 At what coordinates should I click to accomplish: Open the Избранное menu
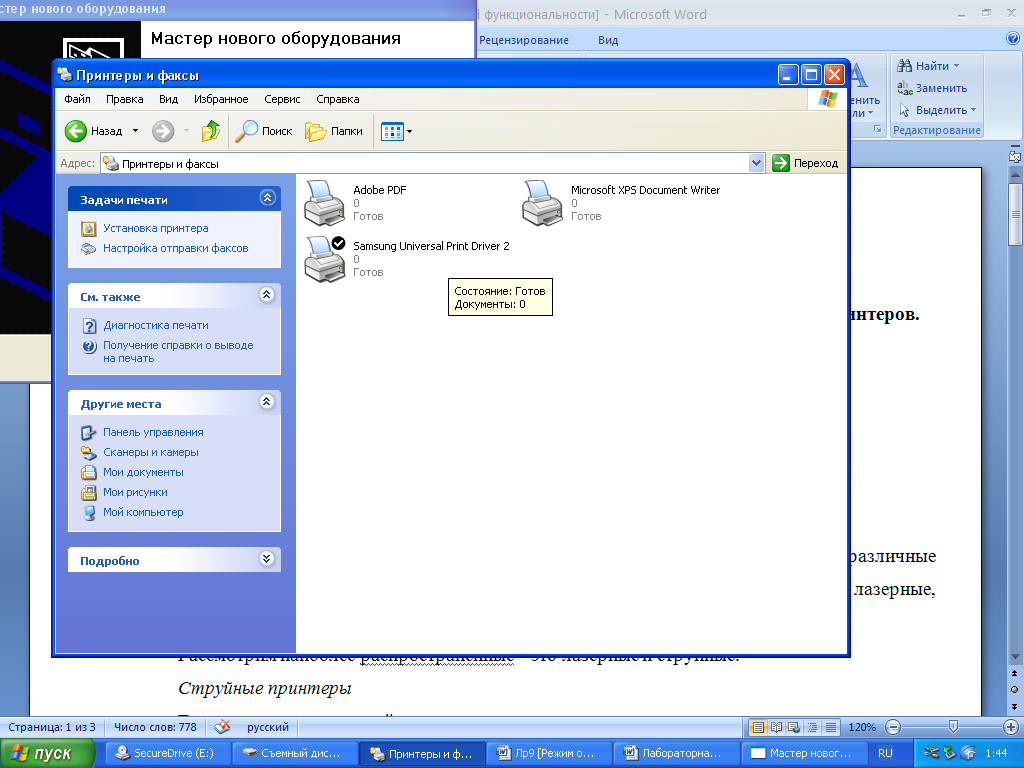tap(221, 99)
